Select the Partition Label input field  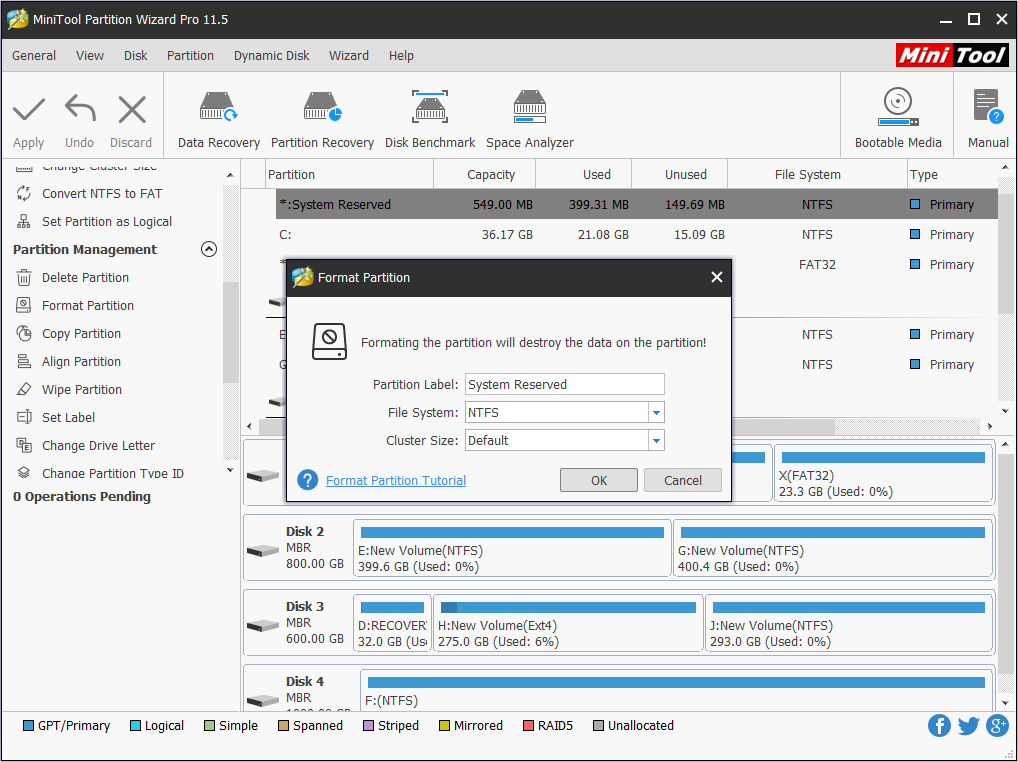(564, 384)
